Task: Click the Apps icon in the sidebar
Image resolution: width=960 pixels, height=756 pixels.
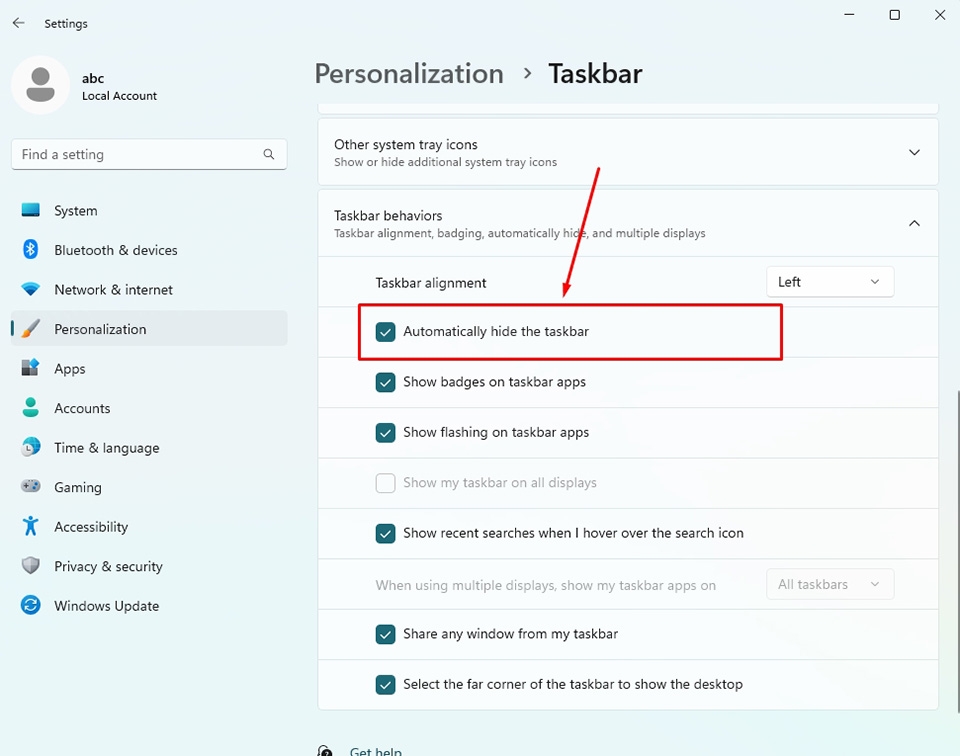Action: pos(31,368)
